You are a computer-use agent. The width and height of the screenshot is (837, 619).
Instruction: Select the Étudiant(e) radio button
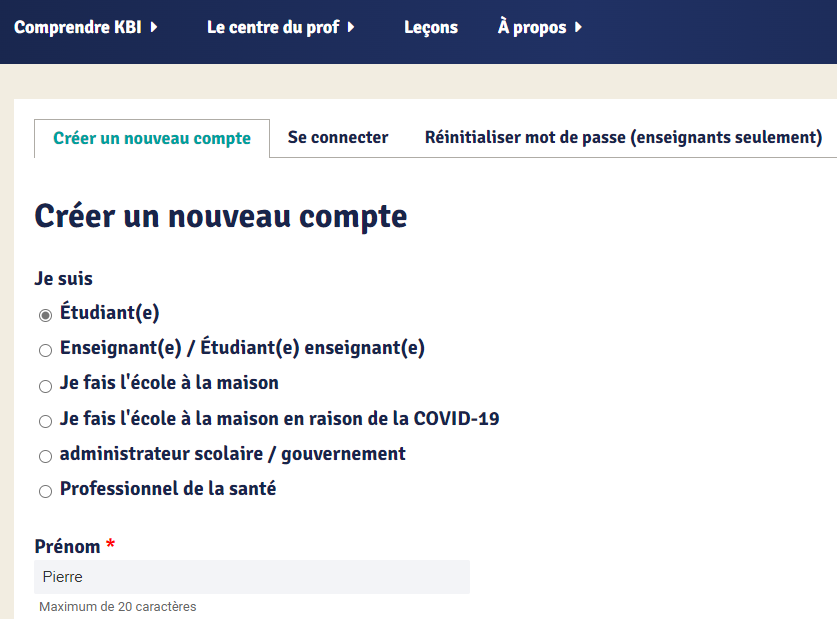coord(45,315)
